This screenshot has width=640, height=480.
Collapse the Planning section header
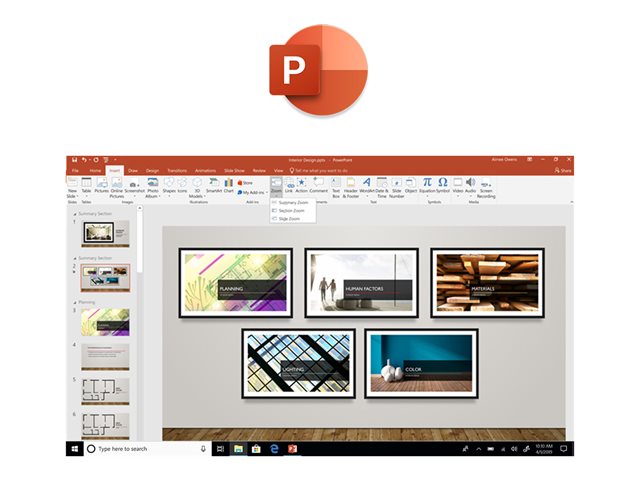pyautogui.click(x=75, y=302)
